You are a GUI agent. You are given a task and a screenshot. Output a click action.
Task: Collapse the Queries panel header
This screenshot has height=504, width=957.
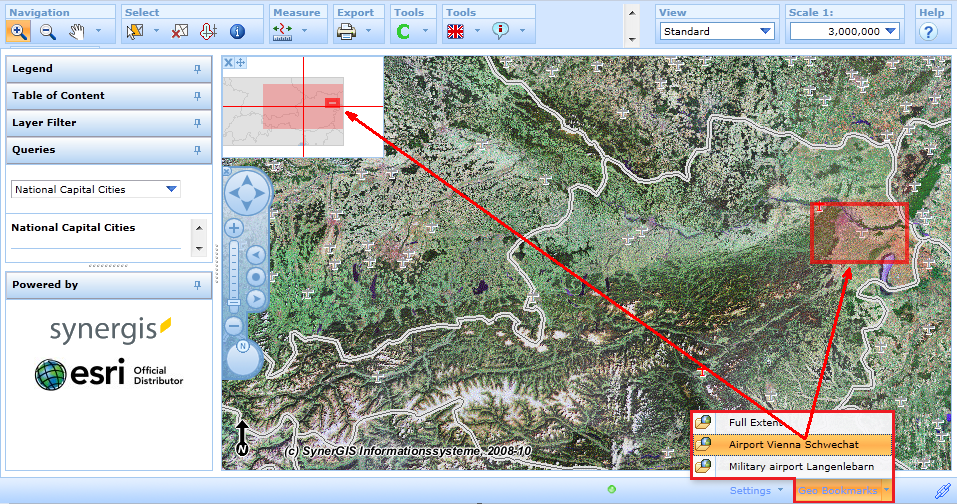(x=109, y=150)
